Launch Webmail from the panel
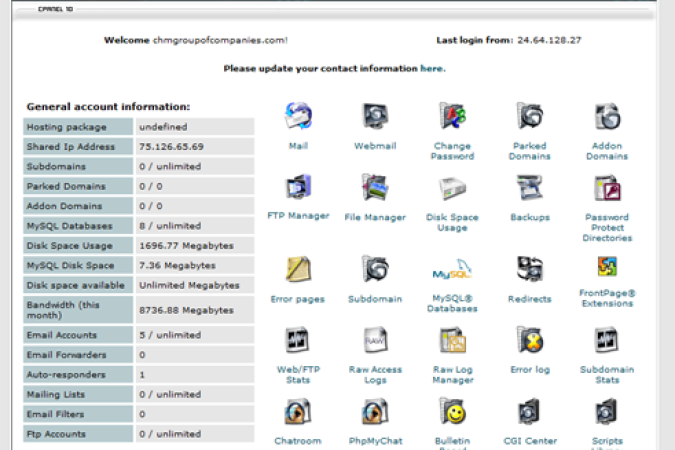 pos(375,118)
